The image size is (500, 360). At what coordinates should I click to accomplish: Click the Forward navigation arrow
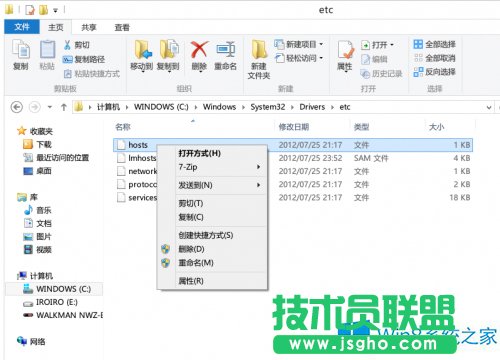click(x=35, y=107)
